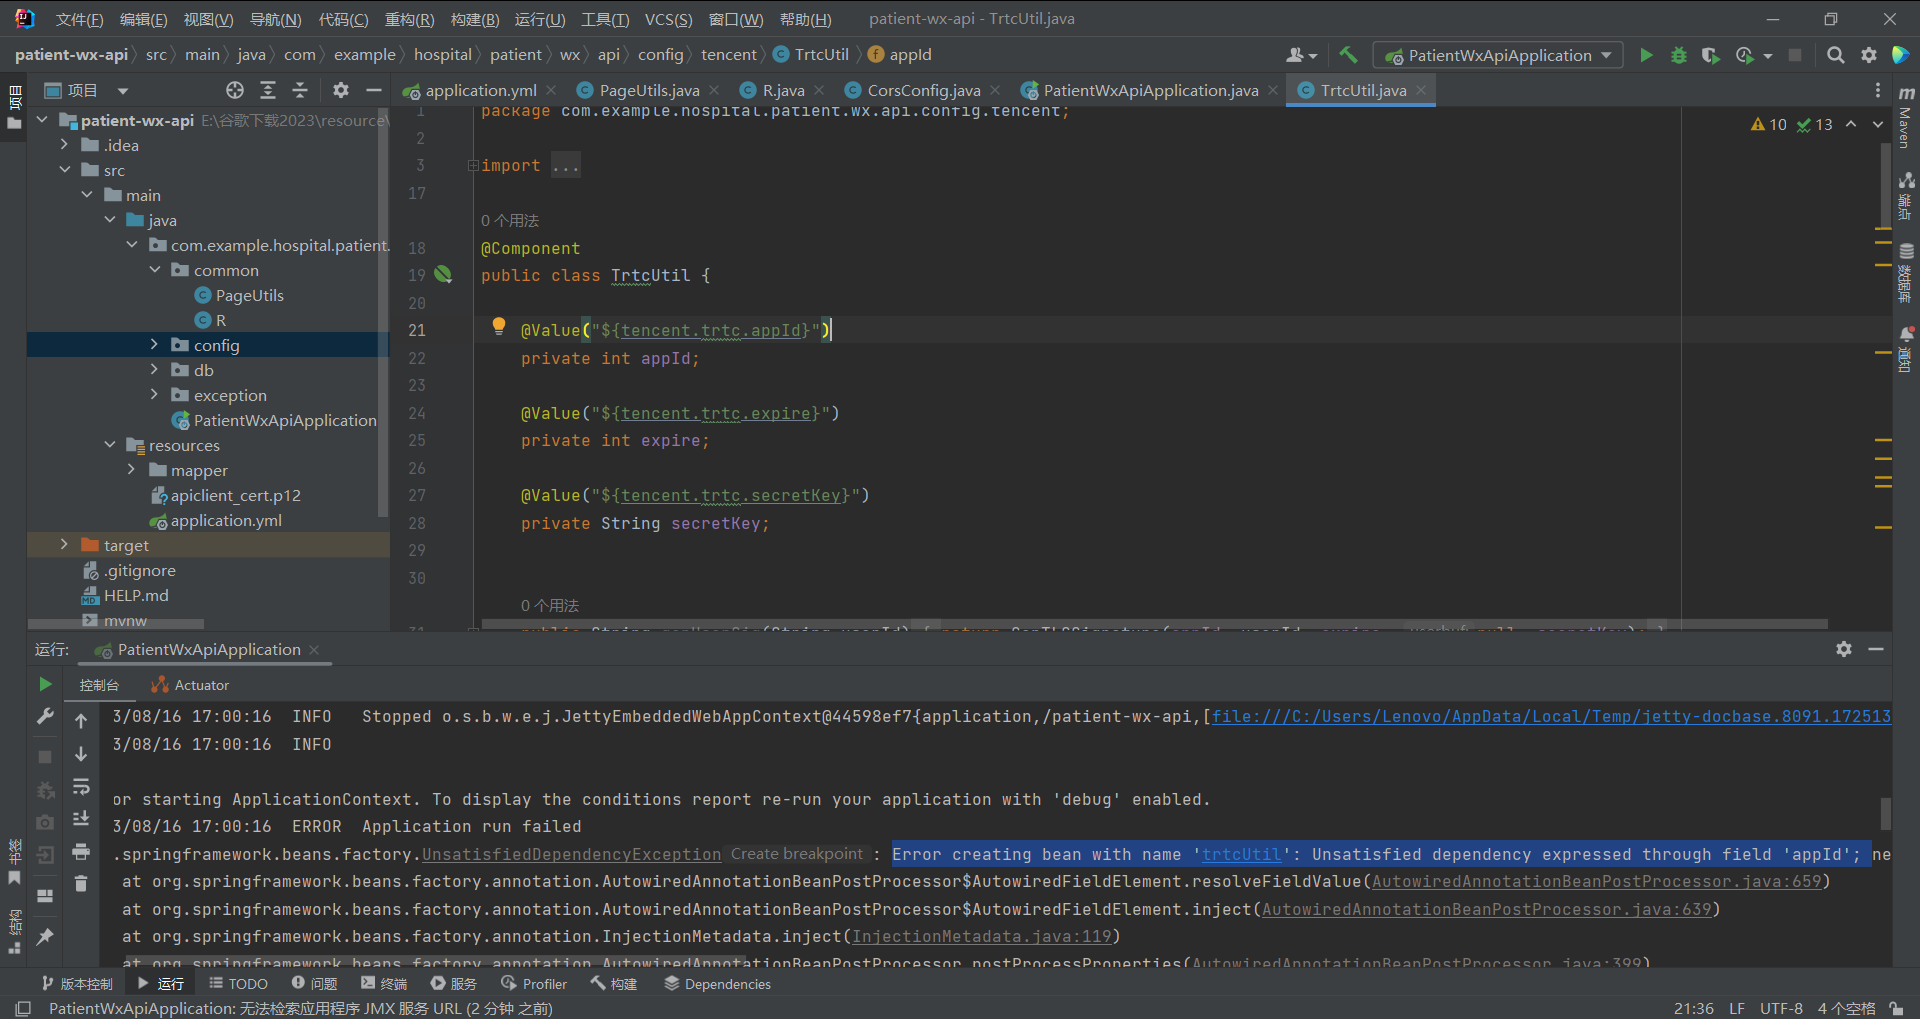Click Create breakpoint in console
1920x1019 pixels.
point(796,854)
